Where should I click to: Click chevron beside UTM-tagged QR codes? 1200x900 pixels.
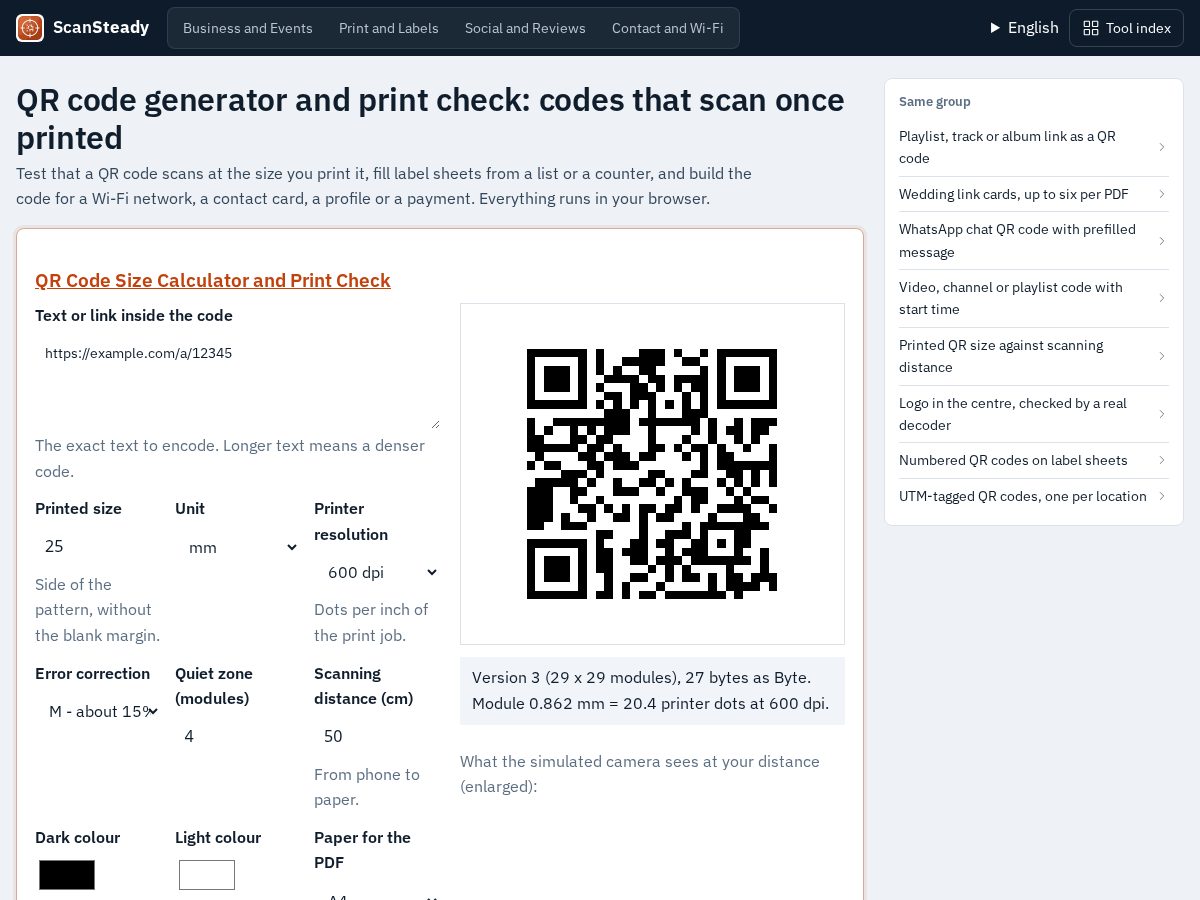coord(1162,496)
